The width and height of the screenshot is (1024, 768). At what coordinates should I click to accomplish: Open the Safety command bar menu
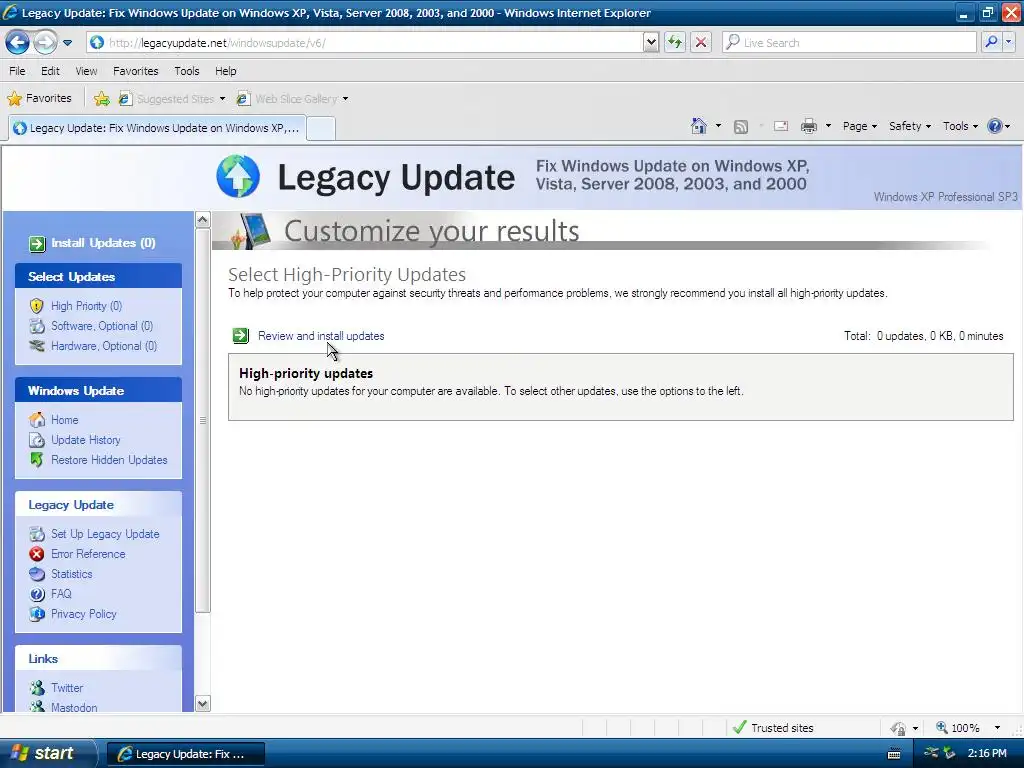(910, 126)
